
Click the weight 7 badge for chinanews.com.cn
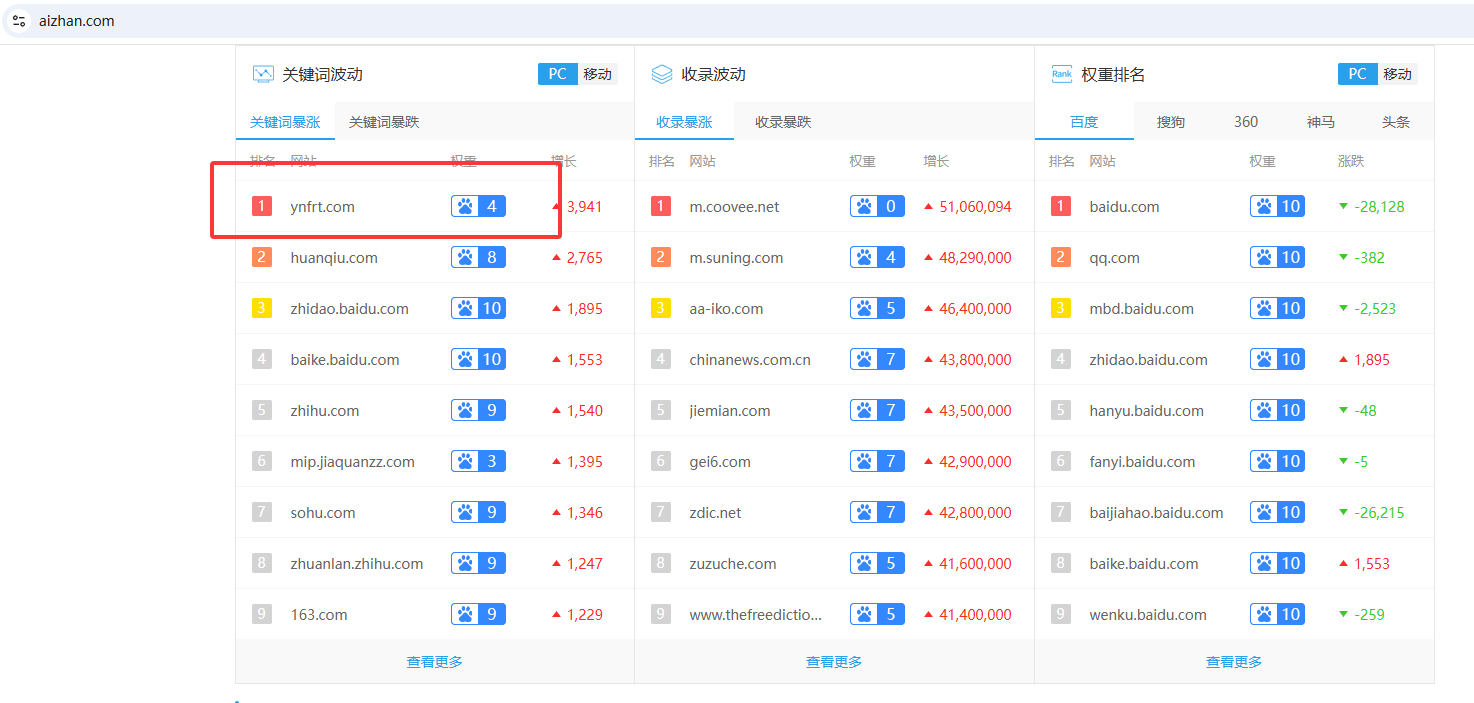pos(877,359)
